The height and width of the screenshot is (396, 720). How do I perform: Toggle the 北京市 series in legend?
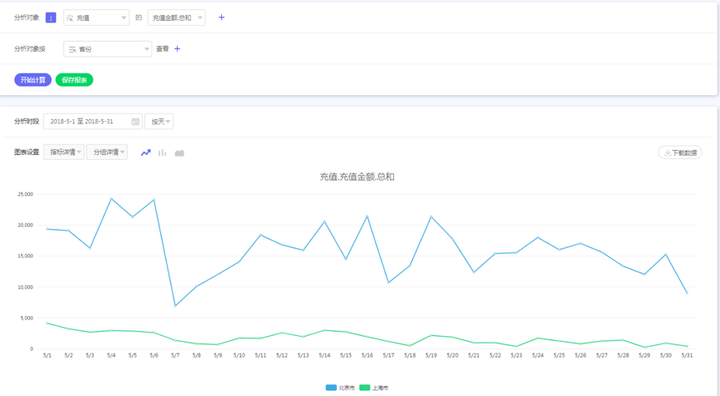tap(340, 388)
